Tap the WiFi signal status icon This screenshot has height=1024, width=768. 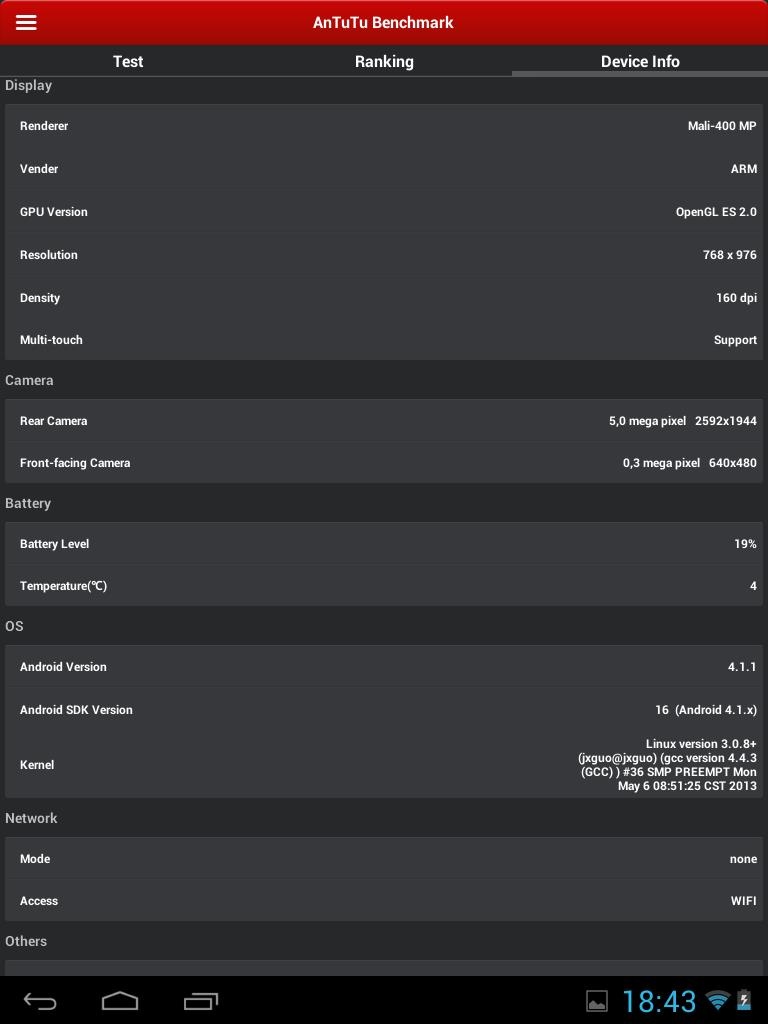[717, 1000]
